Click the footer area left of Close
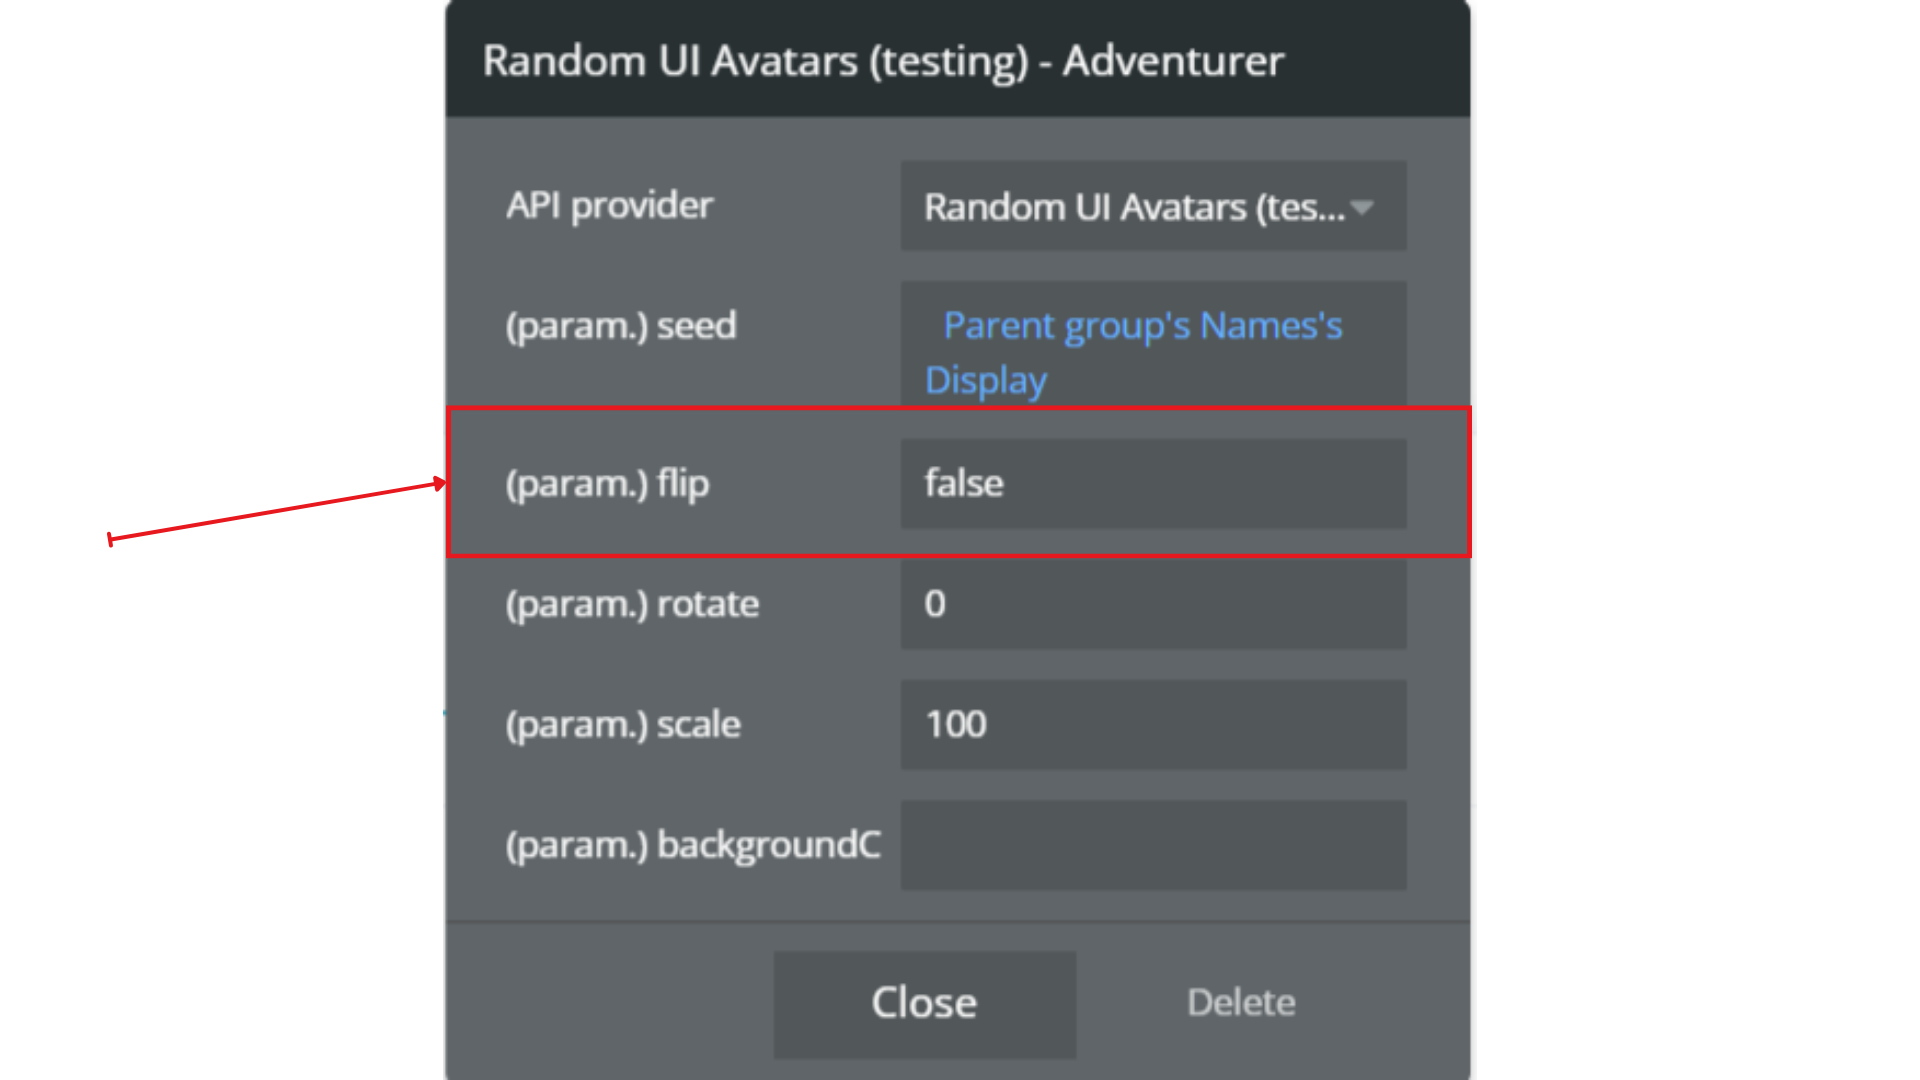The width and height of the screenshot is (1920, 1080). tap(610, 1003)
